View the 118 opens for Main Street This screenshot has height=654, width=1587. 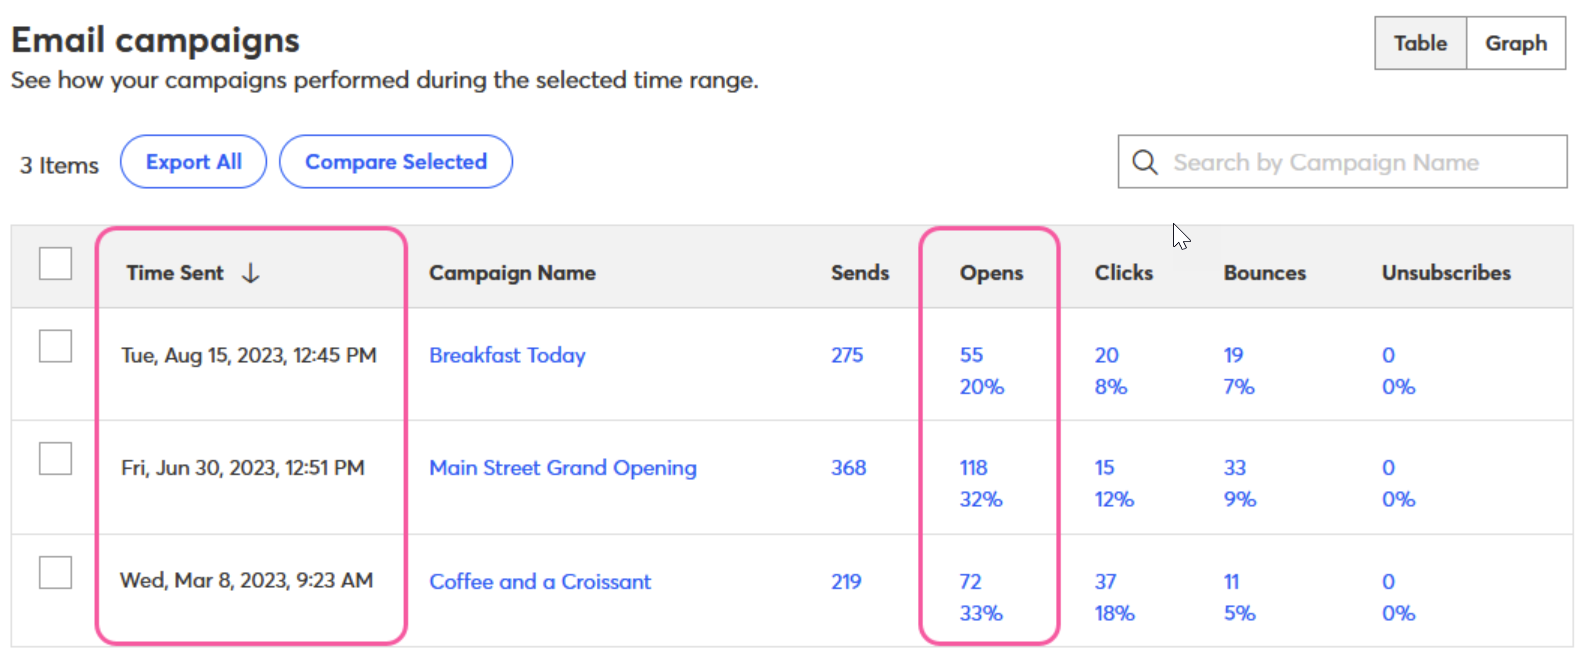click(x=973, y=468)
